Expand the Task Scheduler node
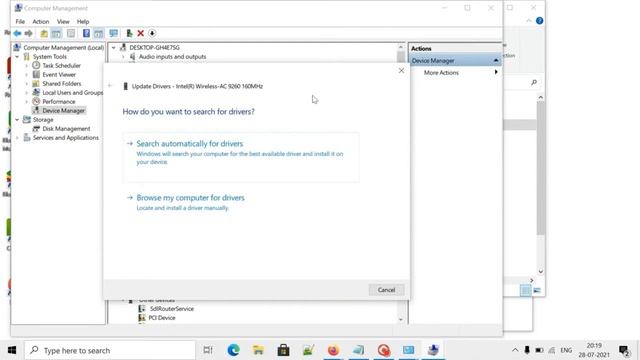The width and height of the screenshot is (640, 360). tap(27, 66)
